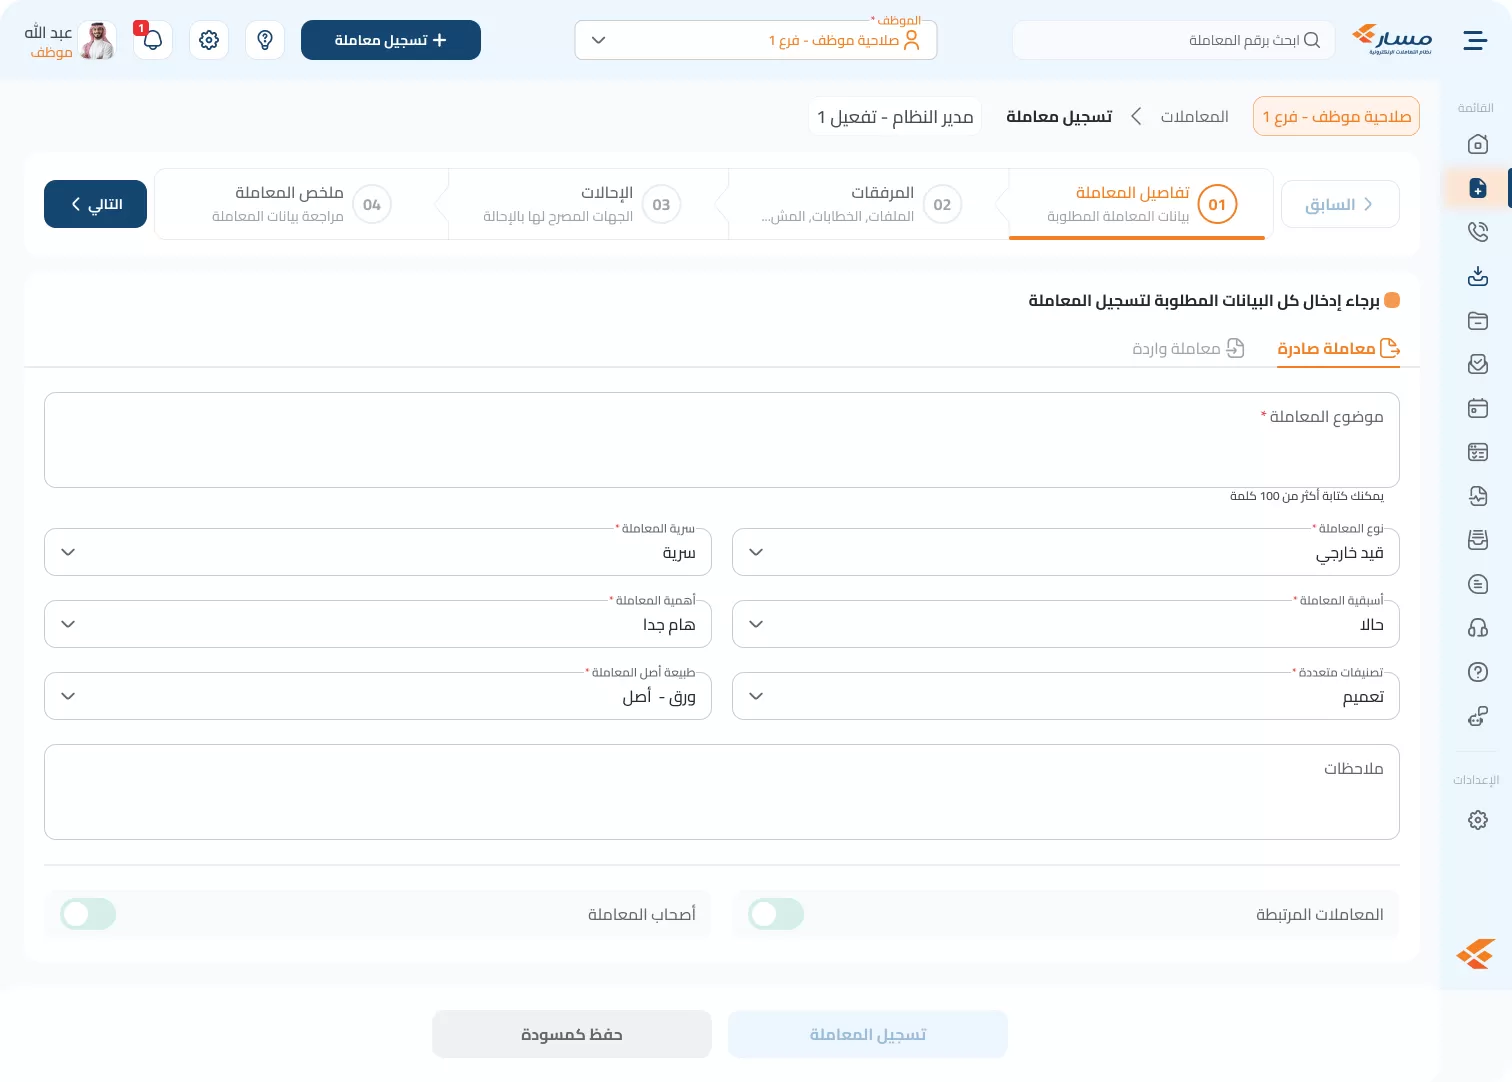The width and height of the screenshot is (1512, 1082).
Task: Open the activity report file icon in sidebar
Action: [1478, 496]
